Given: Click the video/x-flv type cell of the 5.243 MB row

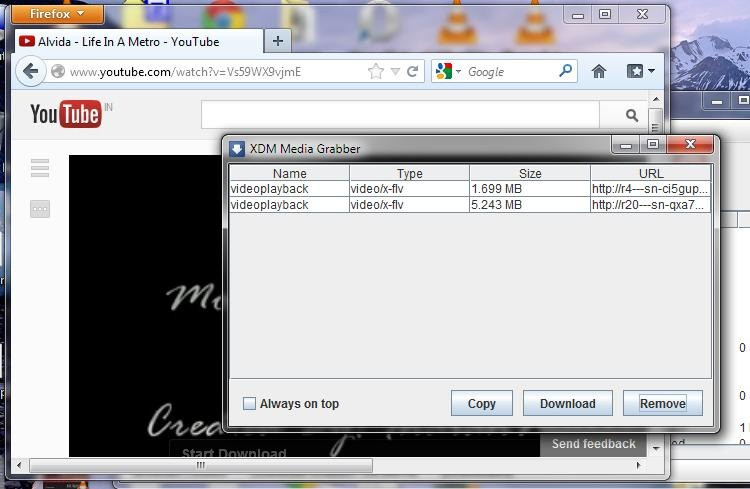Looking at the screenshot, I should pos(409,205).
